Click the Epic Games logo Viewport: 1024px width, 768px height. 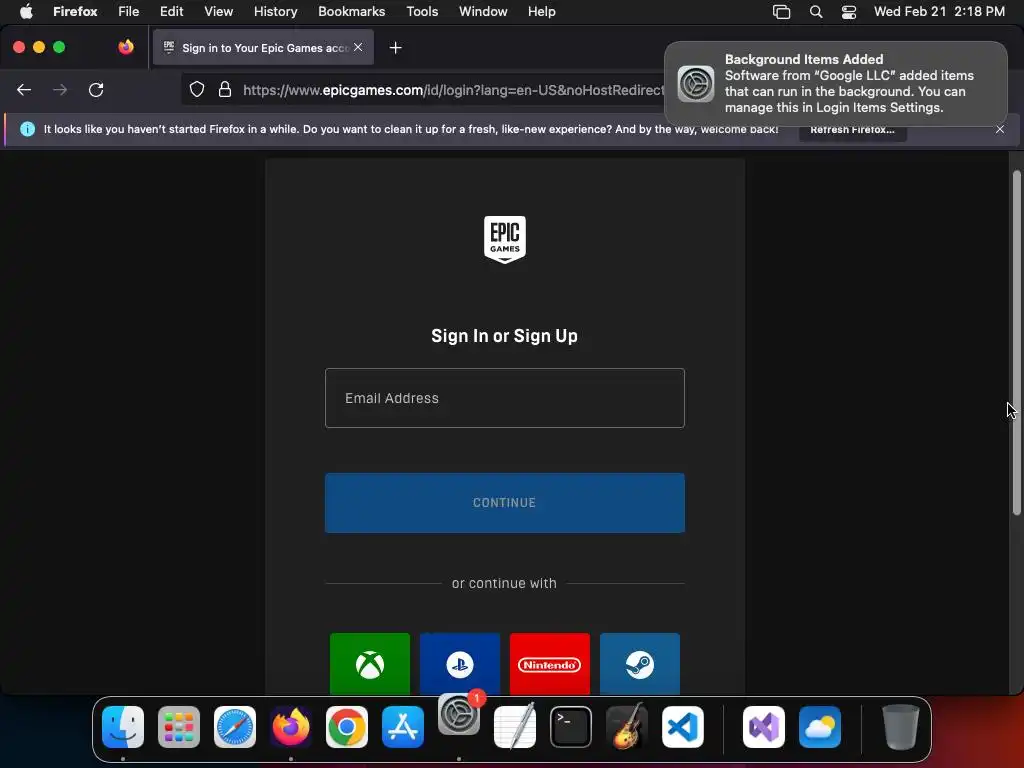pos(505,240)
